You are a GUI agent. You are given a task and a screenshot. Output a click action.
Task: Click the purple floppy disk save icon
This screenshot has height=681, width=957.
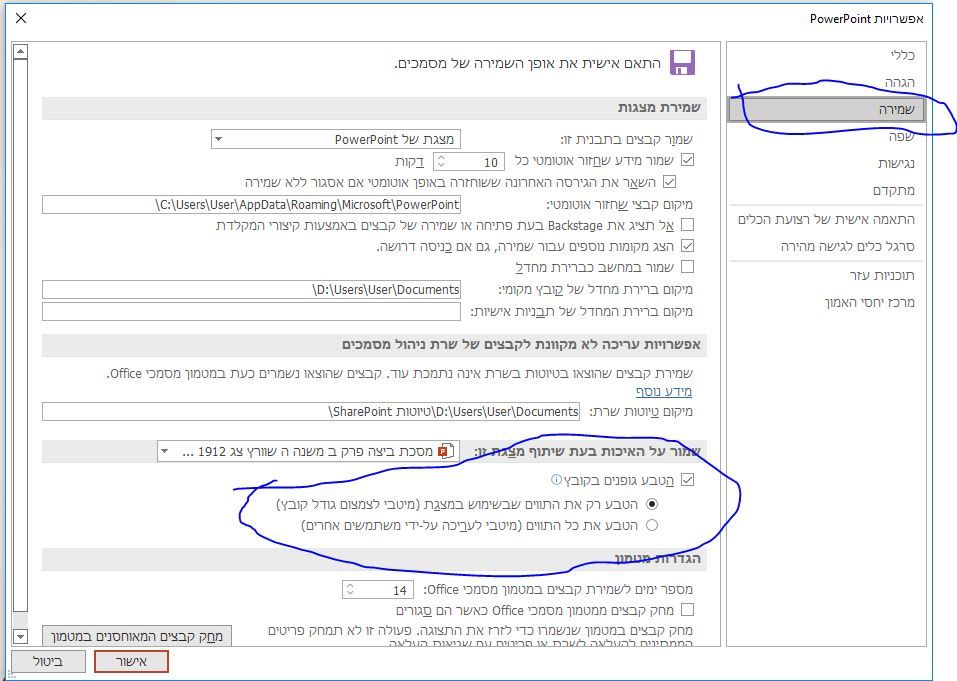pyautogui.click(x=682, y=62)
